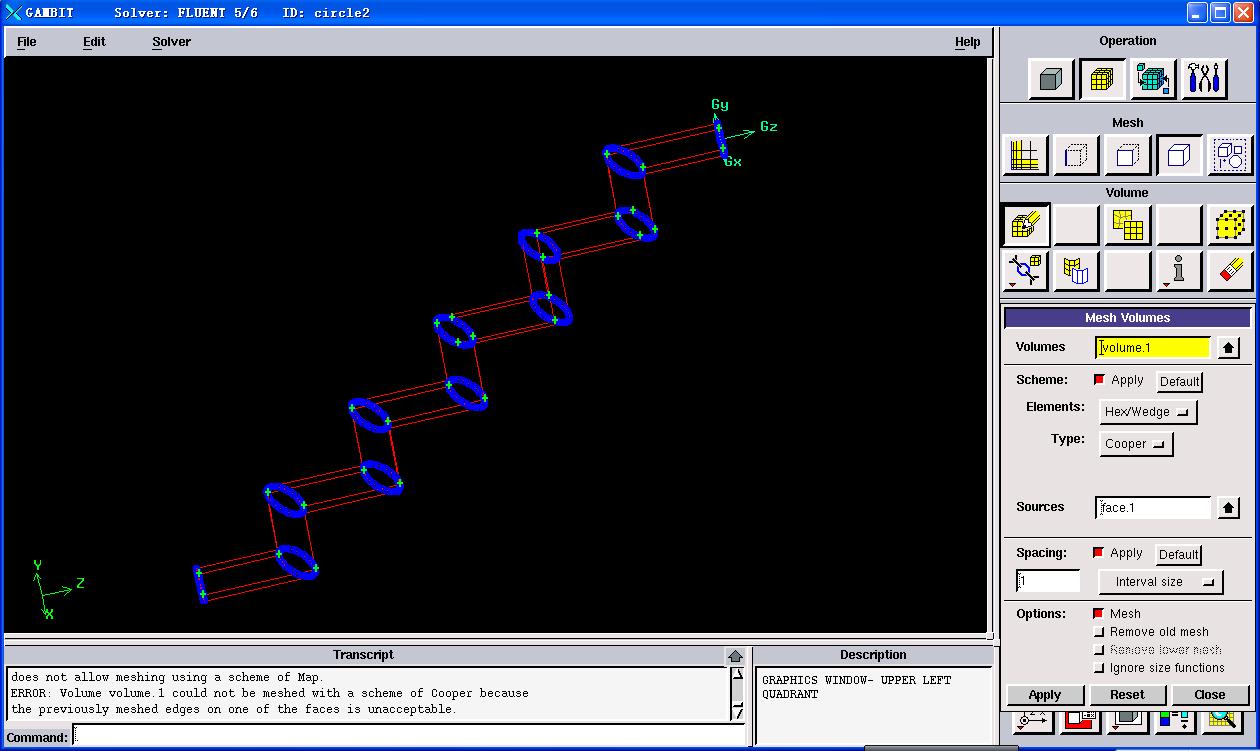This screenshot has width=1260, height=751.
Task: Choose the Volume mesh command icon
Action: click(x=1178, y=155)
